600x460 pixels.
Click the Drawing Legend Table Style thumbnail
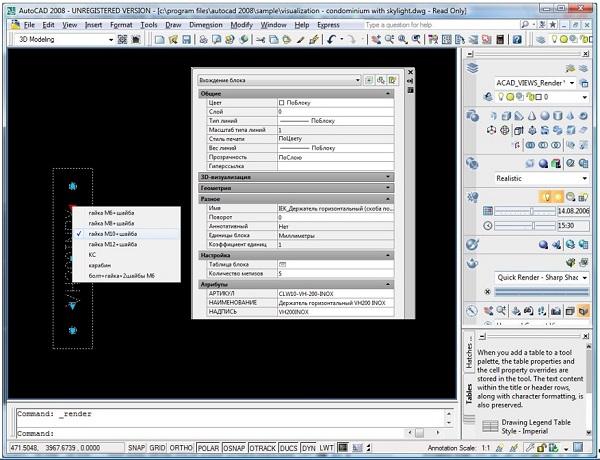490,426
